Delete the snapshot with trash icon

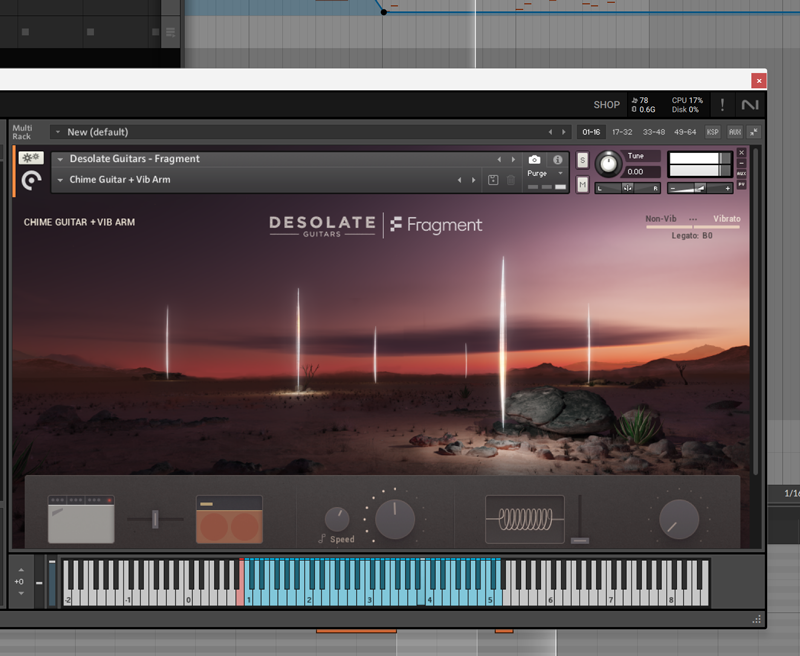point(511,180)
